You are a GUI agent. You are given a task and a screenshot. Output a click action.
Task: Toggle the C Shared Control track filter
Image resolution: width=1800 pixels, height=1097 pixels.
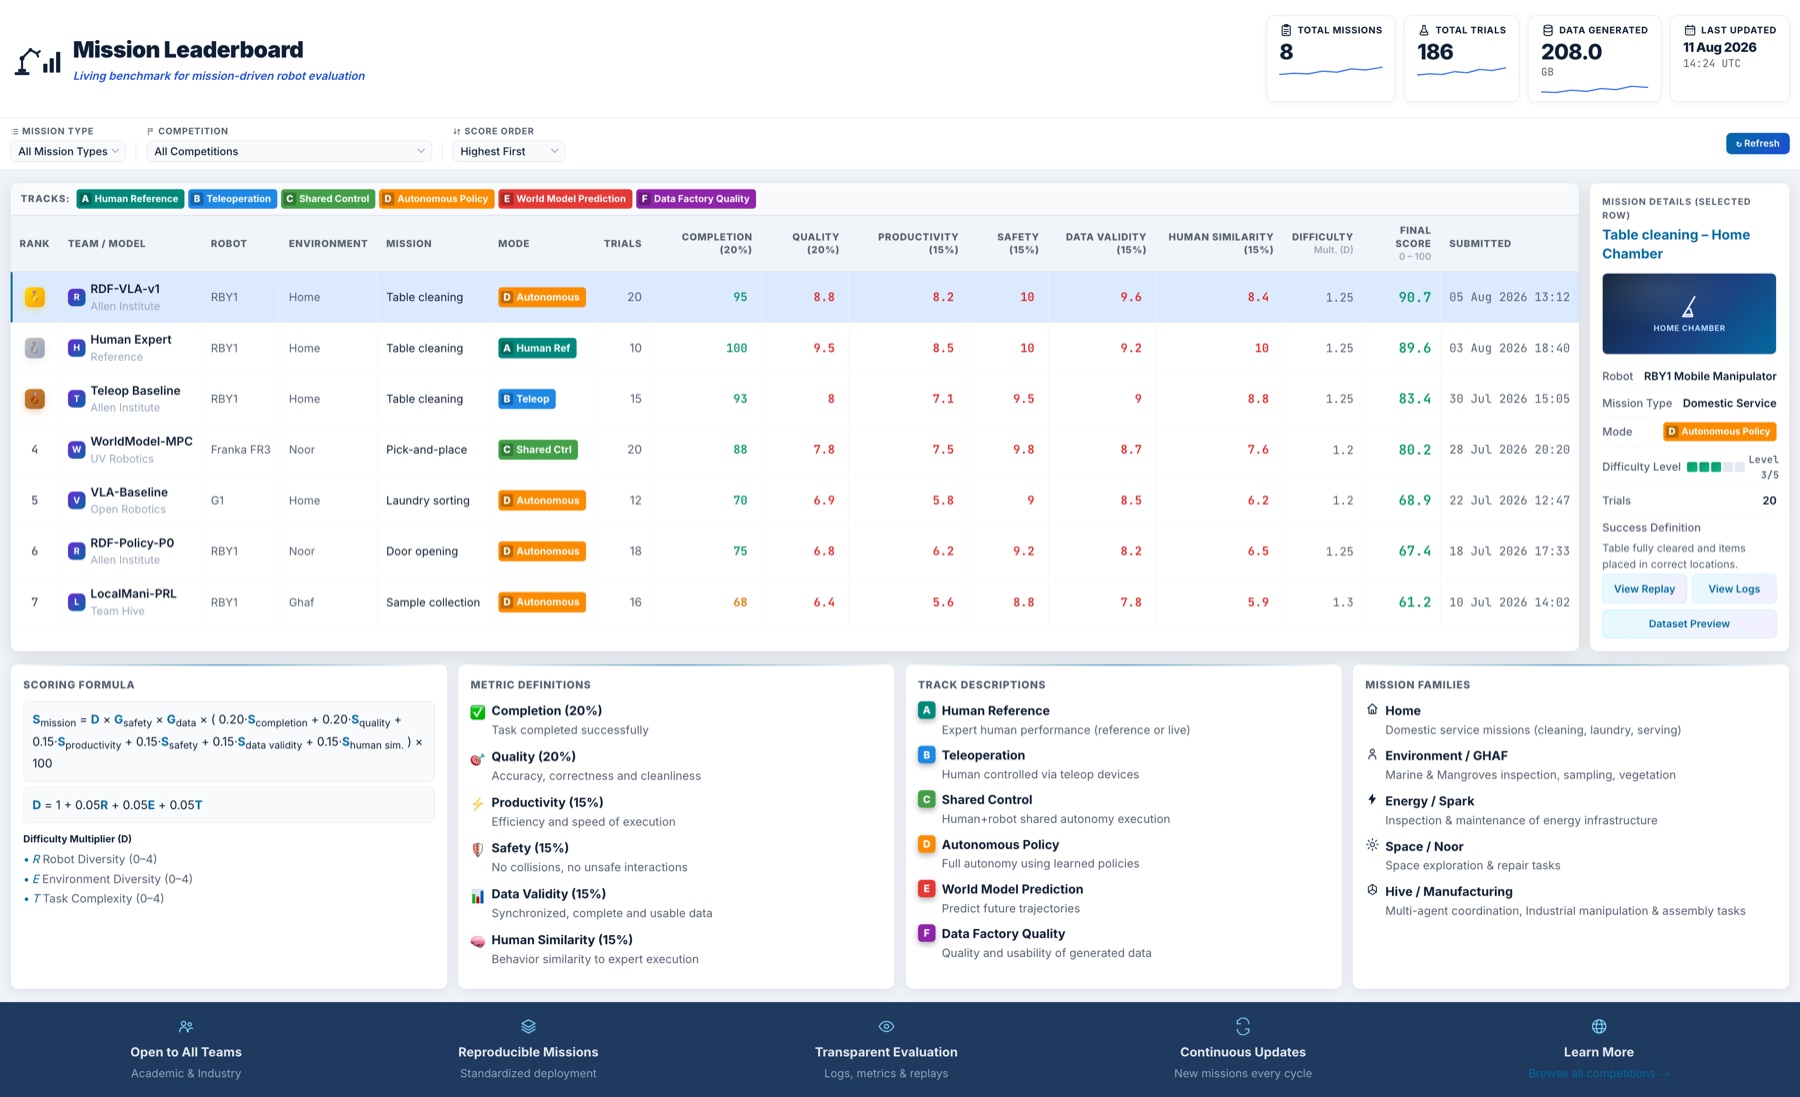(328, 199)
